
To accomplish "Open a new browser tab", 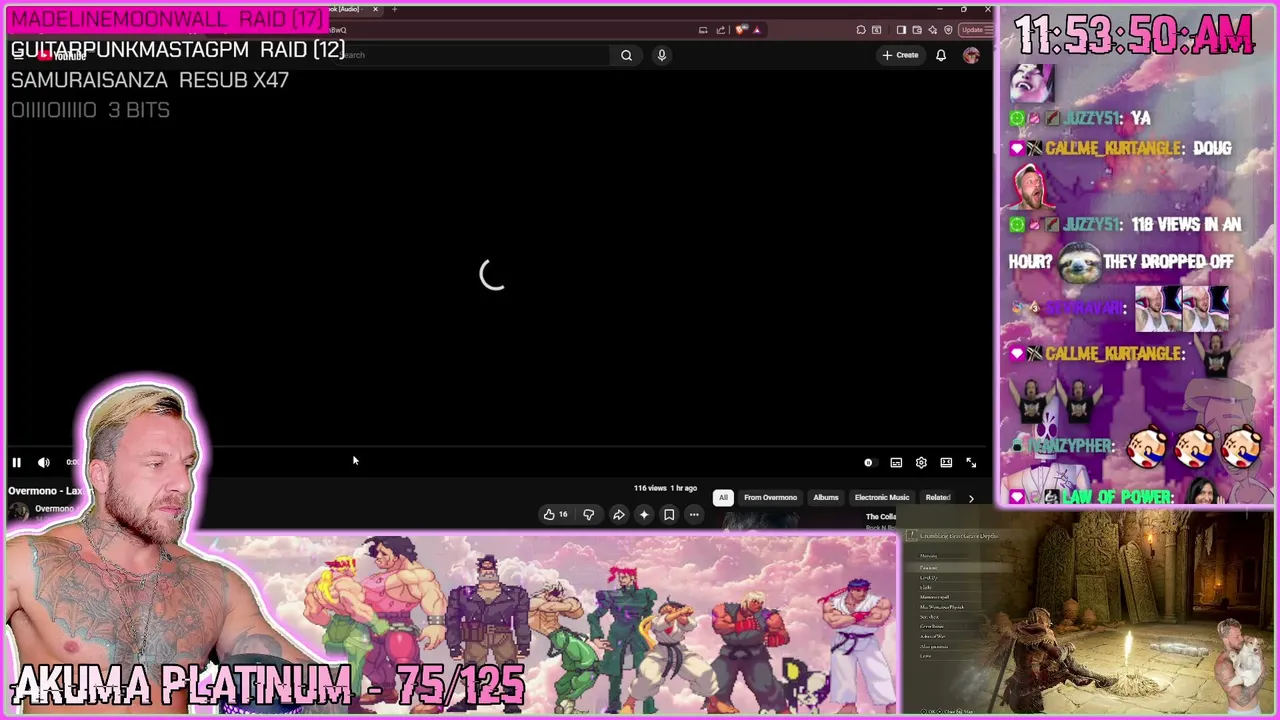I will pyautogui.click(x=394, y=9).
